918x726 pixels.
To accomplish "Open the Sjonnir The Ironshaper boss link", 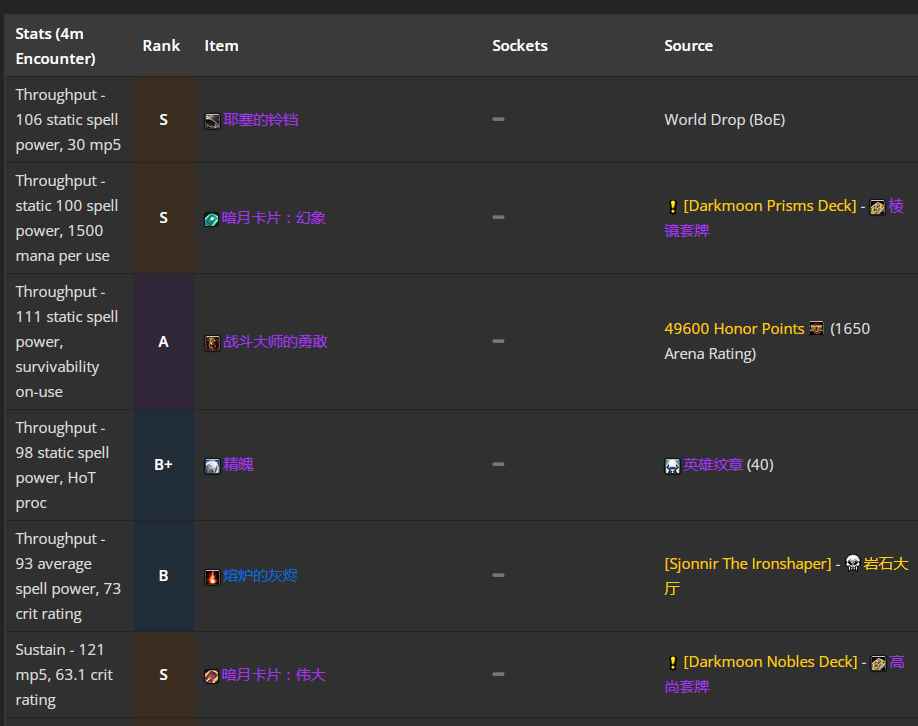I will click(748, 563).
